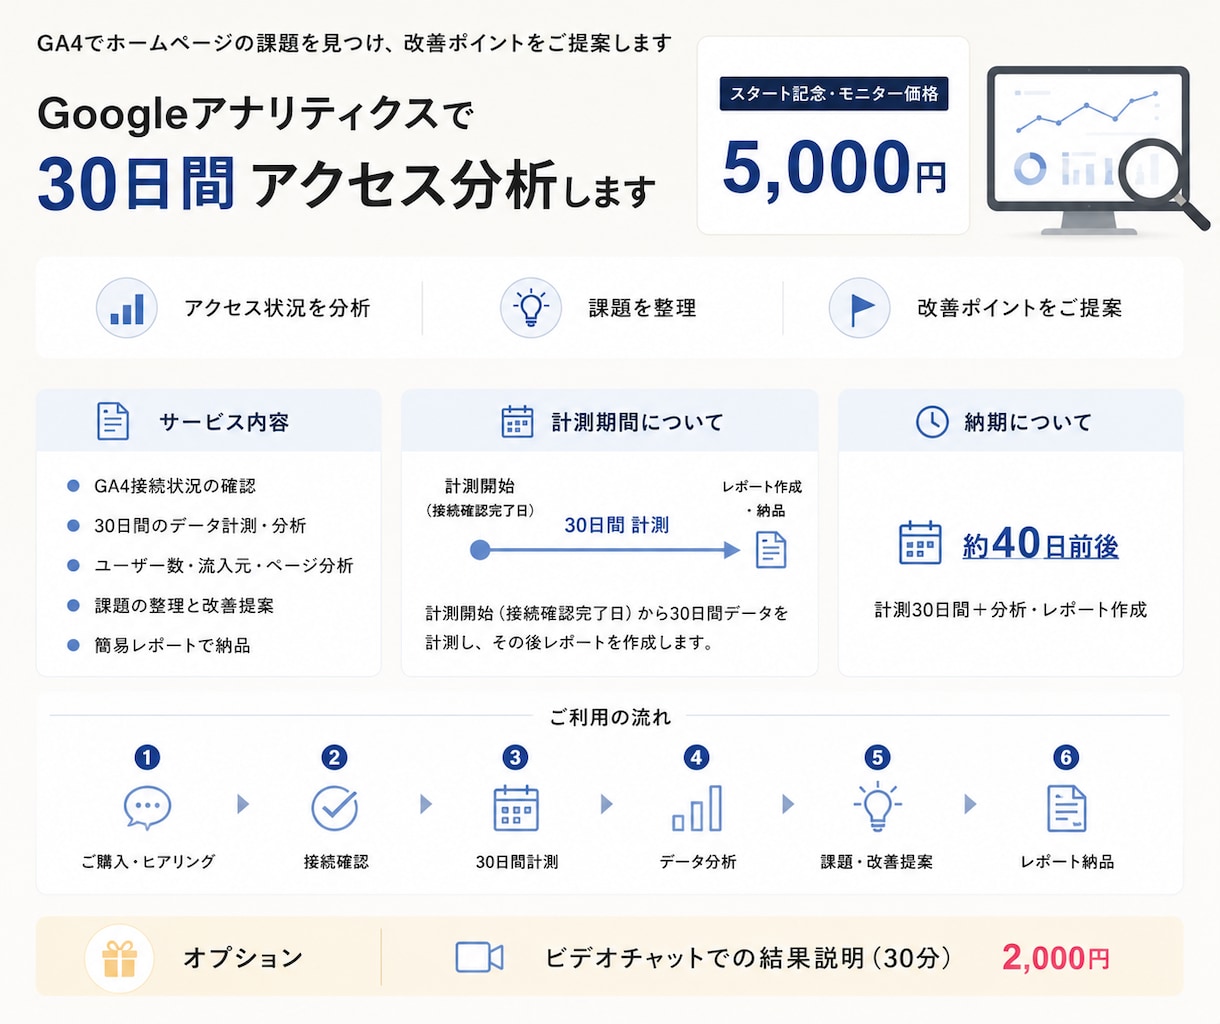This screenshot has height=1024, width=1220.
Task: Click the 課題を整理 label
Action: 642,308
